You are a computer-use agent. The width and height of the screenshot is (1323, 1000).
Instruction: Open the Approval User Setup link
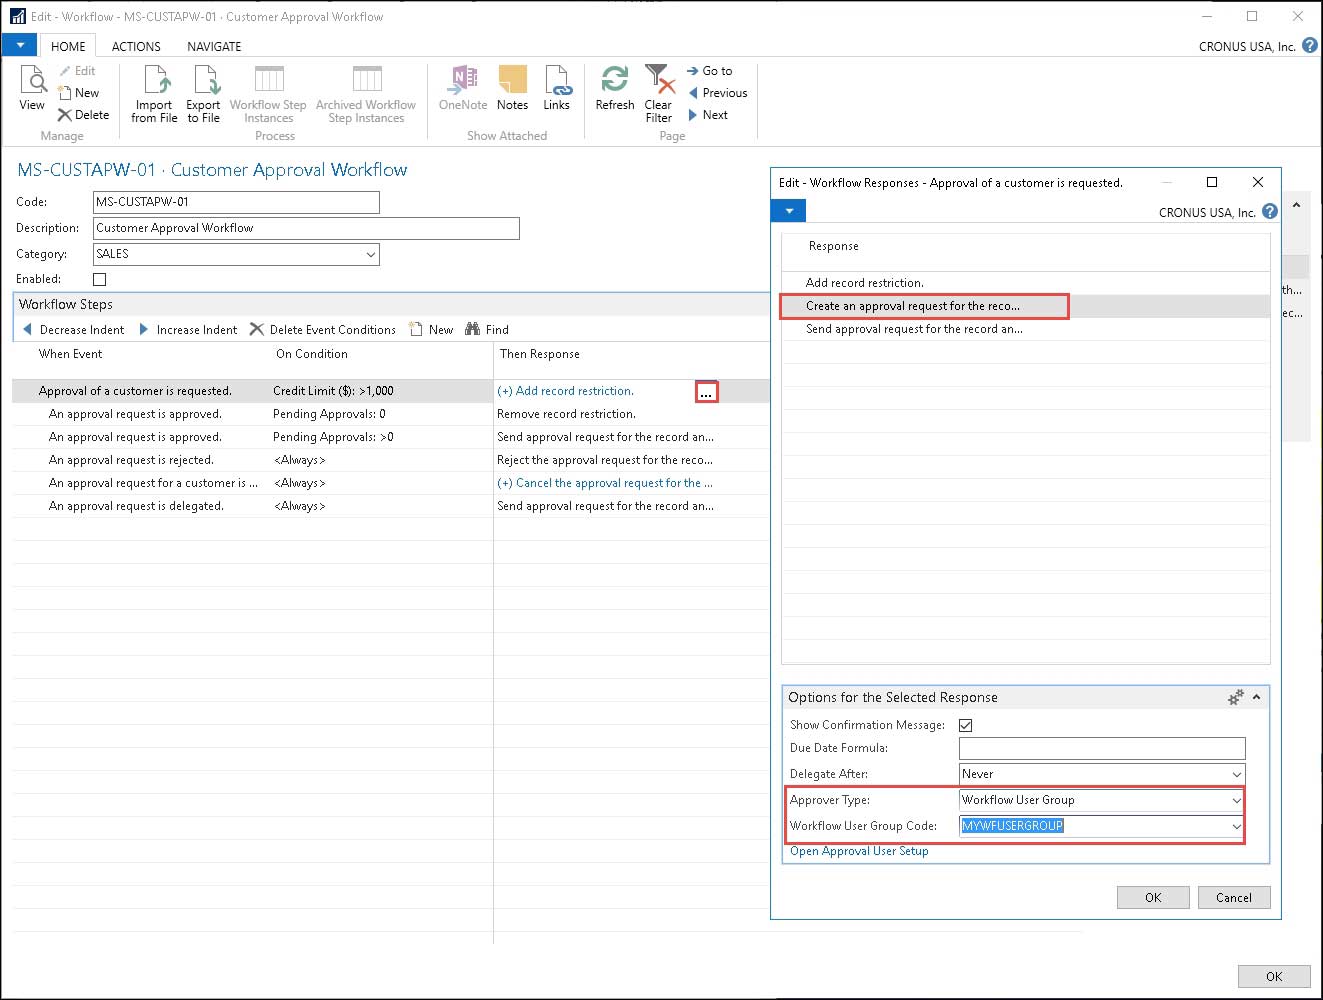tap(859, 851)
